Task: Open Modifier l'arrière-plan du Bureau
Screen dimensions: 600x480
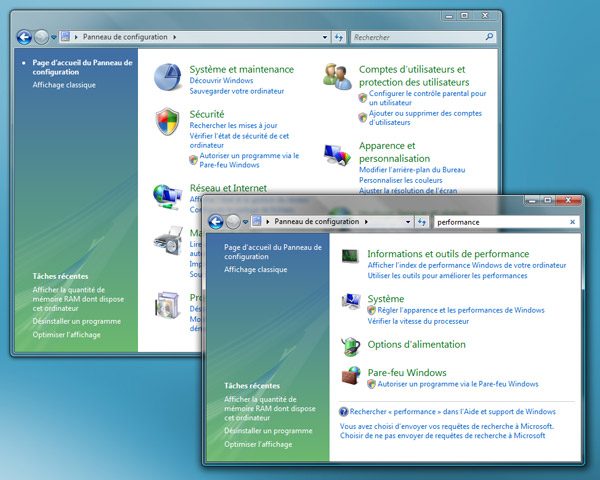Action: click(x=412, y=170)
